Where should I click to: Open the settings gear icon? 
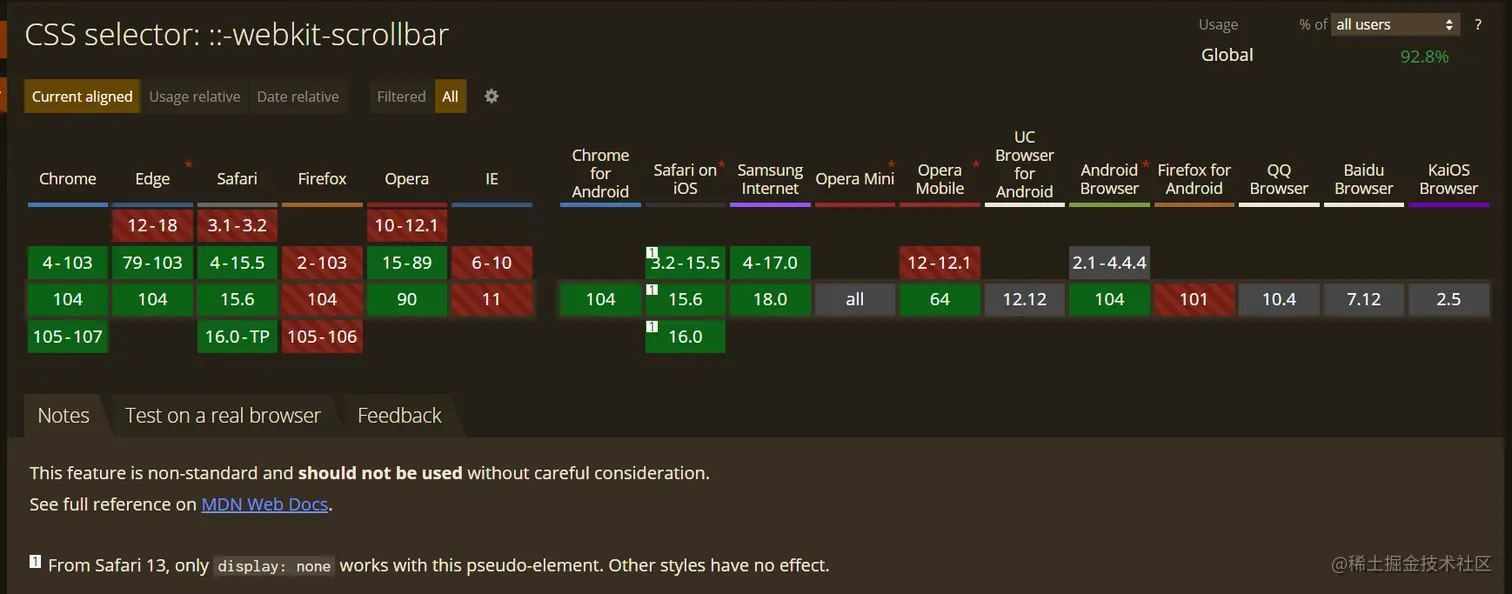(x=491, y=96)
